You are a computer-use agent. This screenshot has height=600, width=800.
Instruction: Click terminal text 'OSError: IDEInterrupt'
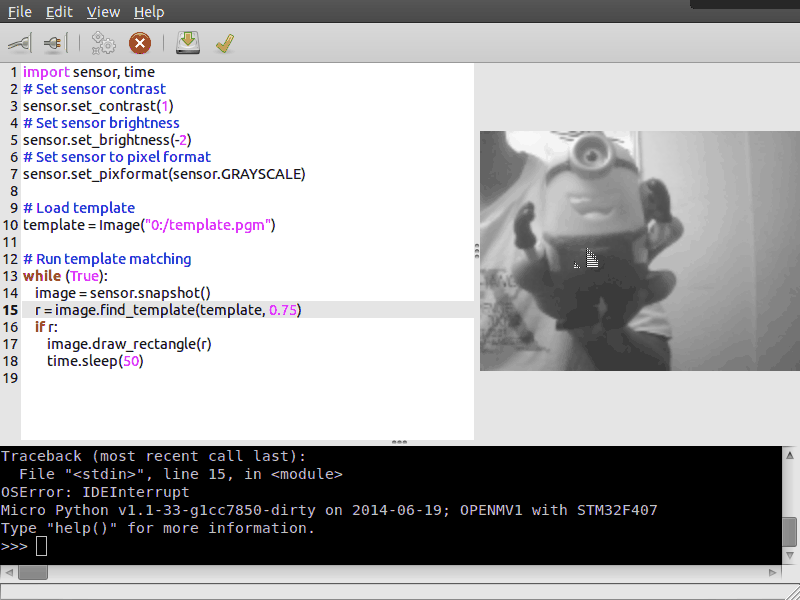[95, 492]
